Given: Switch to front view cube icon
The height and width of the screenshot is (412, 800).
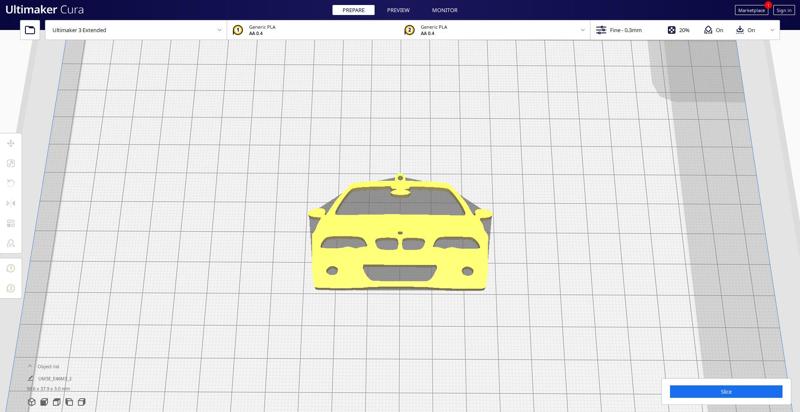Looking at the screenshot, I should [44, 402].
